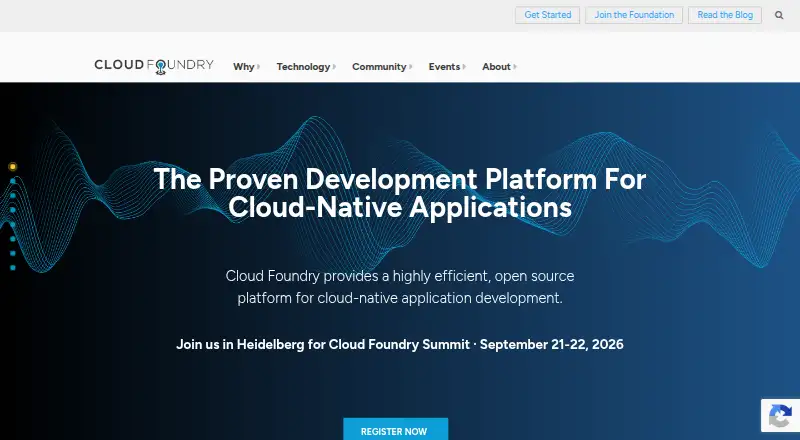Jump to the last section dot
The height and width of the screenshot is (440, 800).
pos(13,267)
